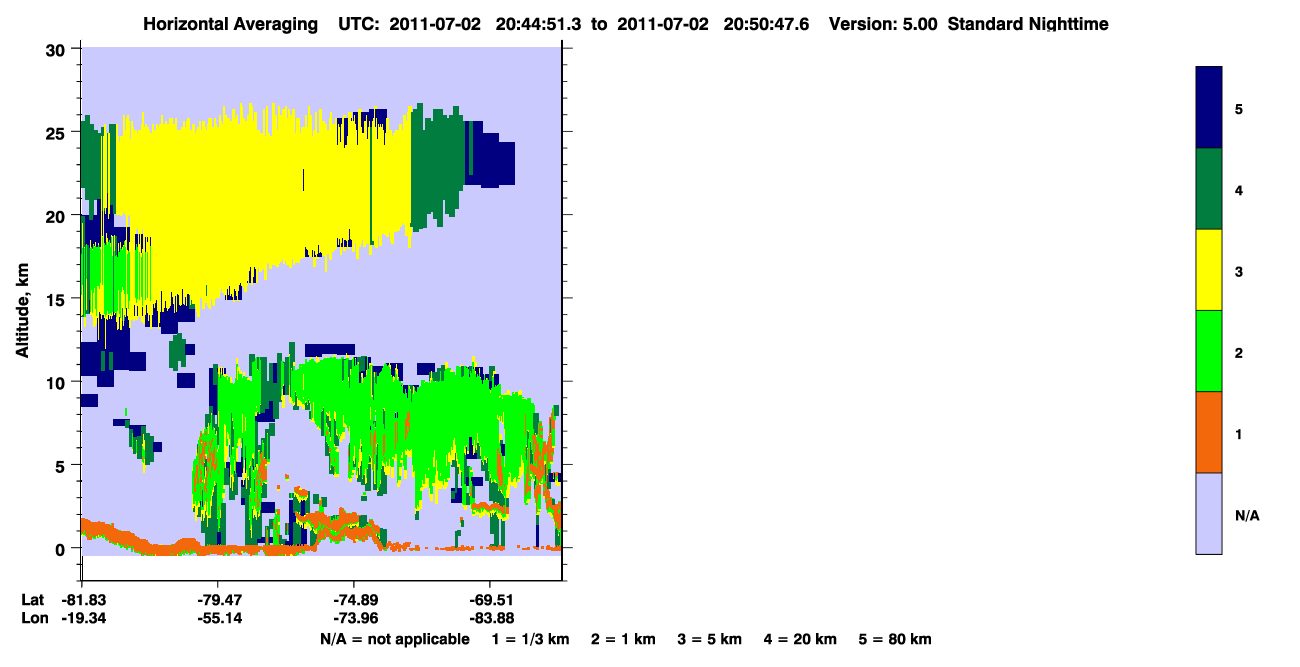Click the bright green color bar segment labeled 2

[x=1209, y=351]
